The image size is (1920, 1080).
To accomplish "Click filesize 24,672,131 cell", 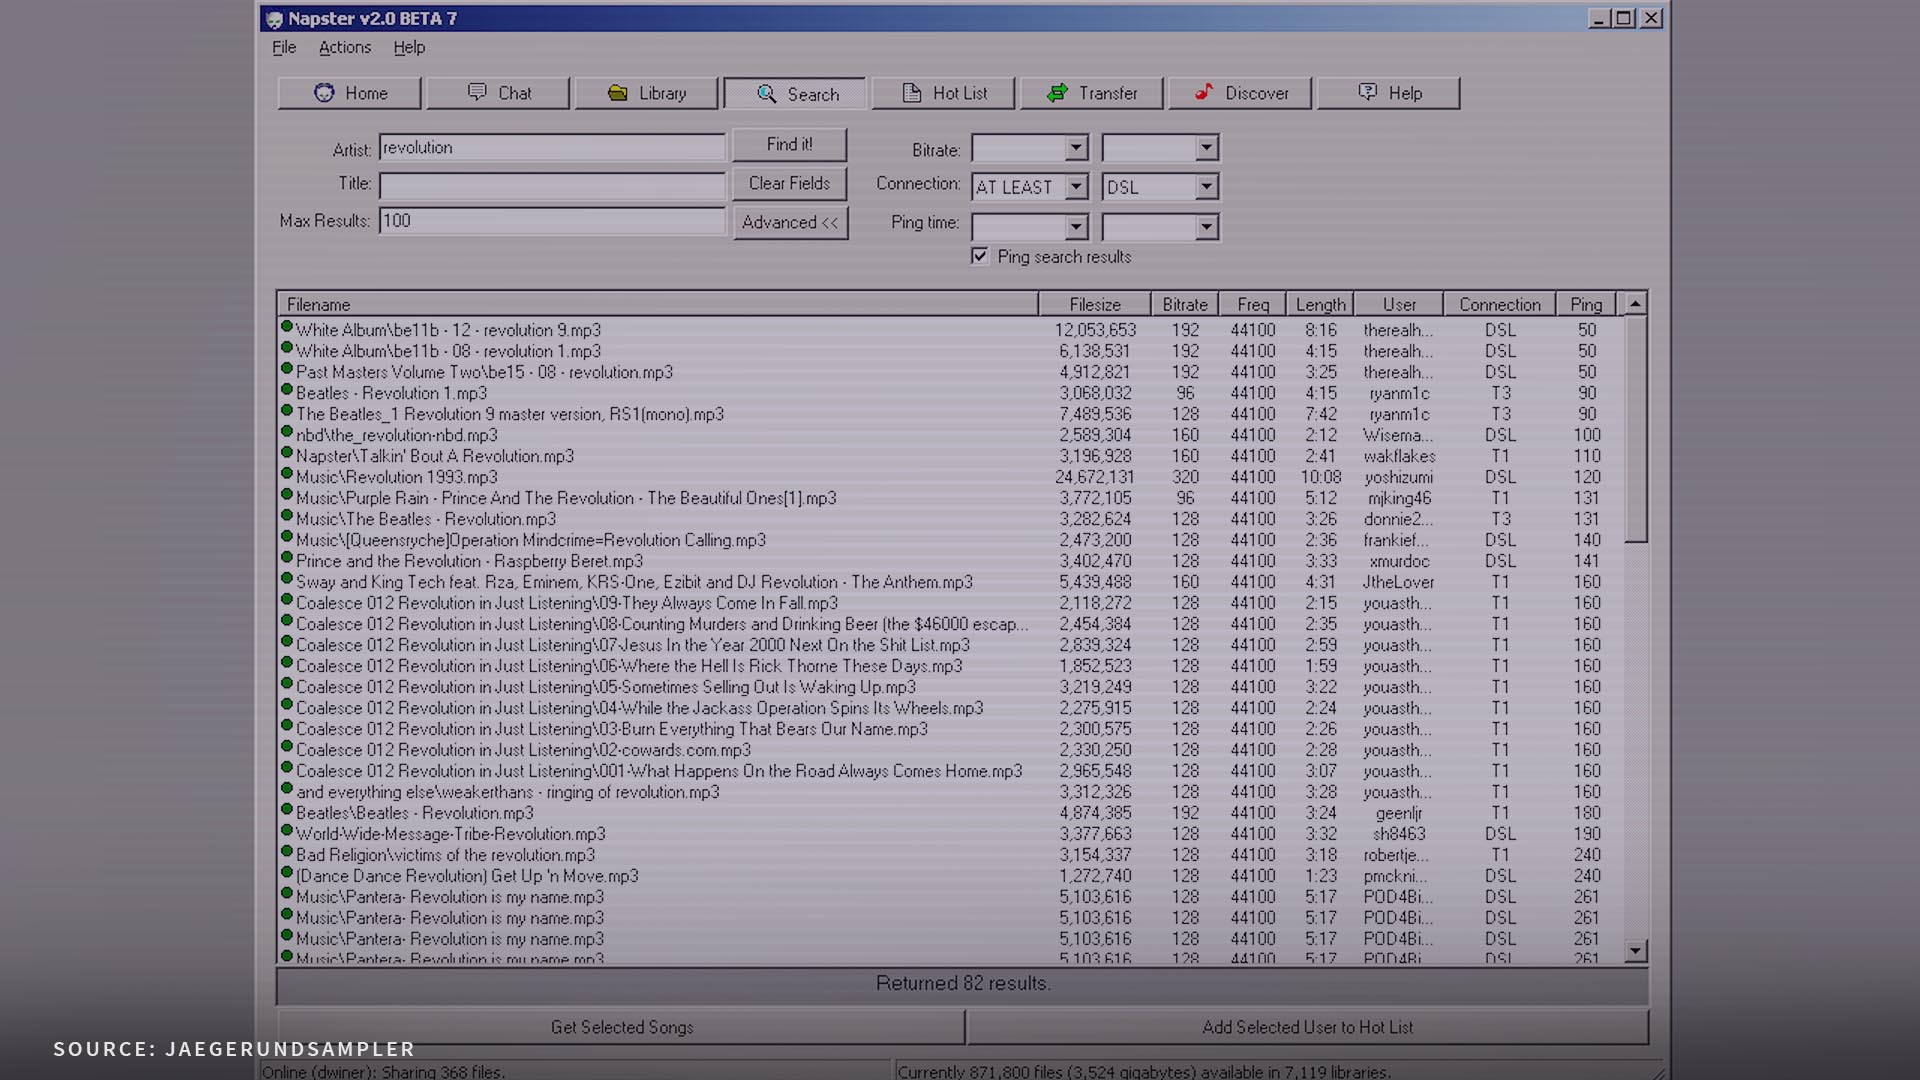I will point(1095,477).
